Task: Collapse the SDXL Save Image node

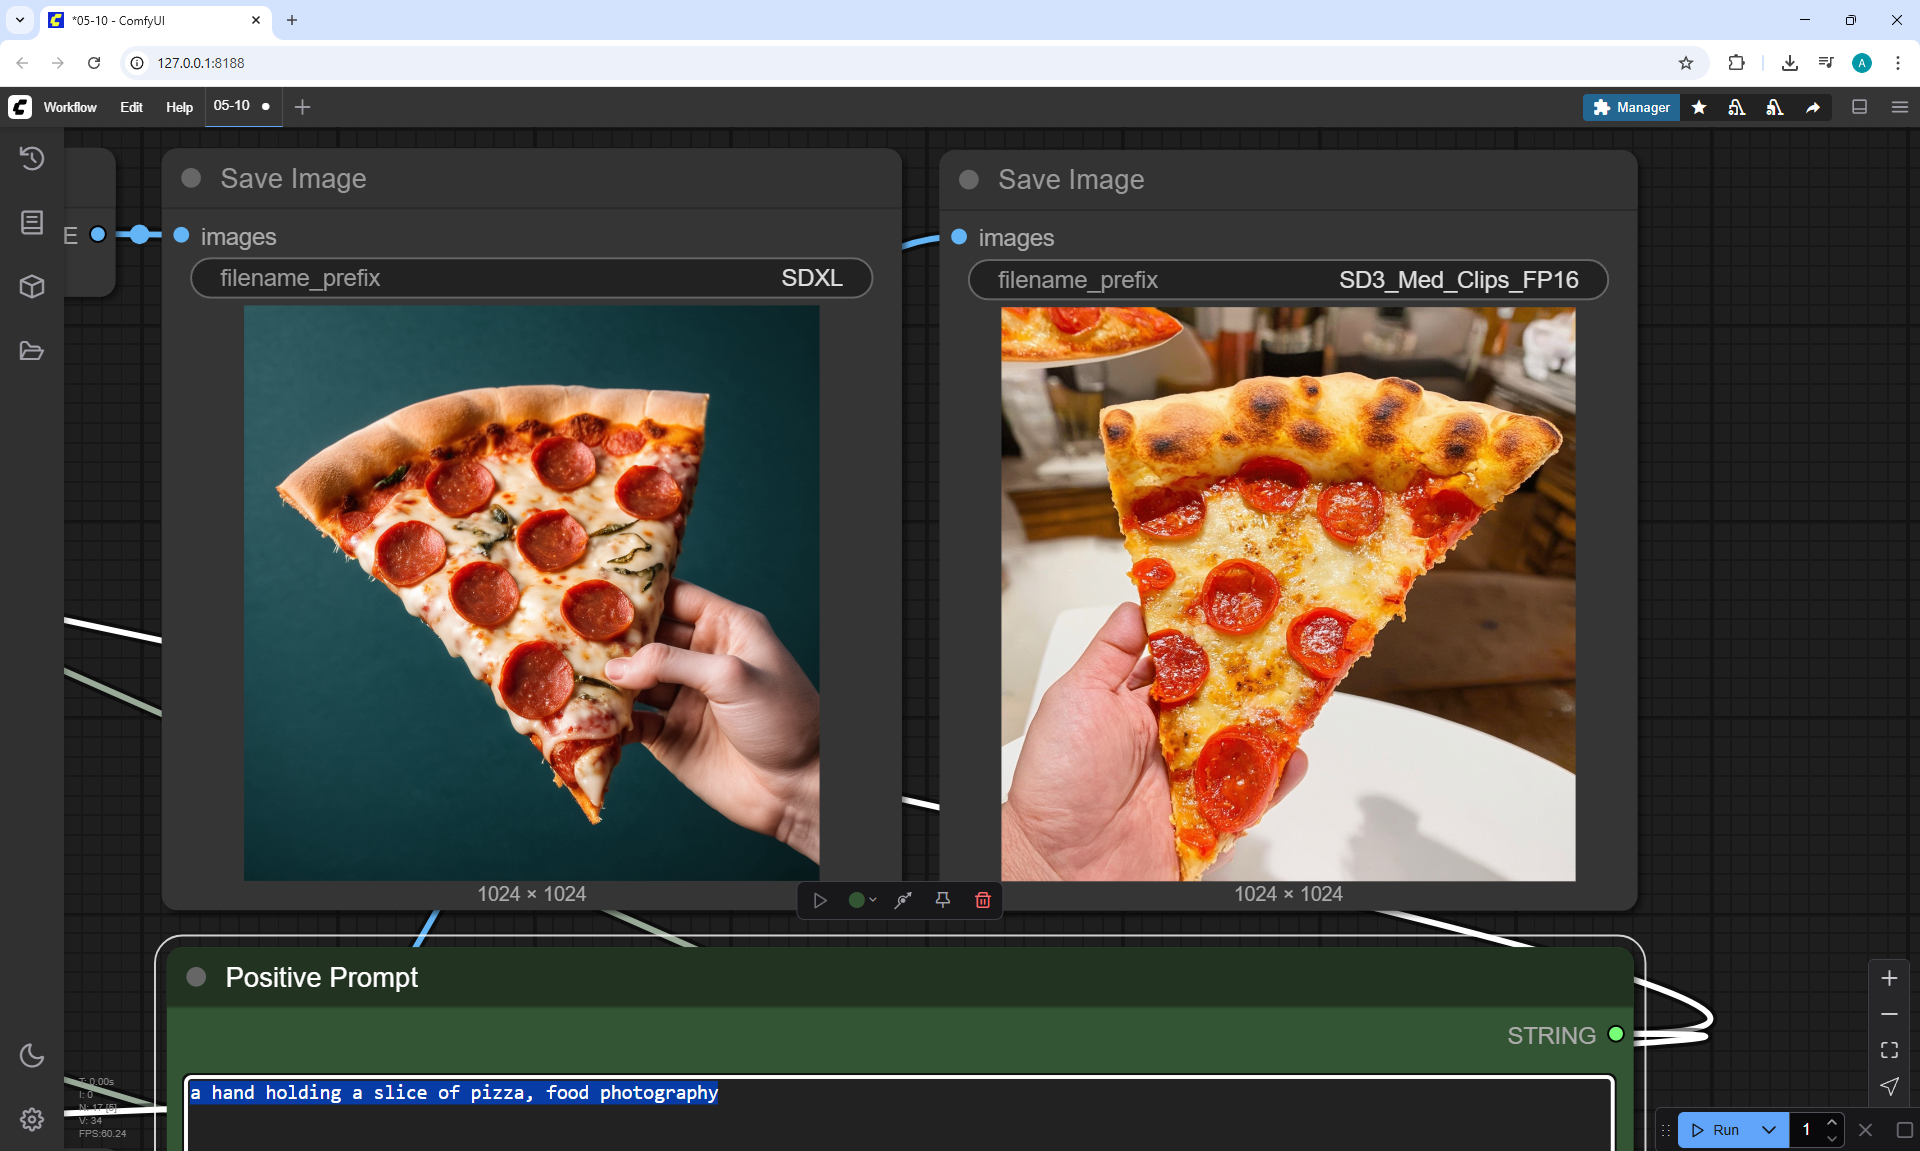Action: 191,178
